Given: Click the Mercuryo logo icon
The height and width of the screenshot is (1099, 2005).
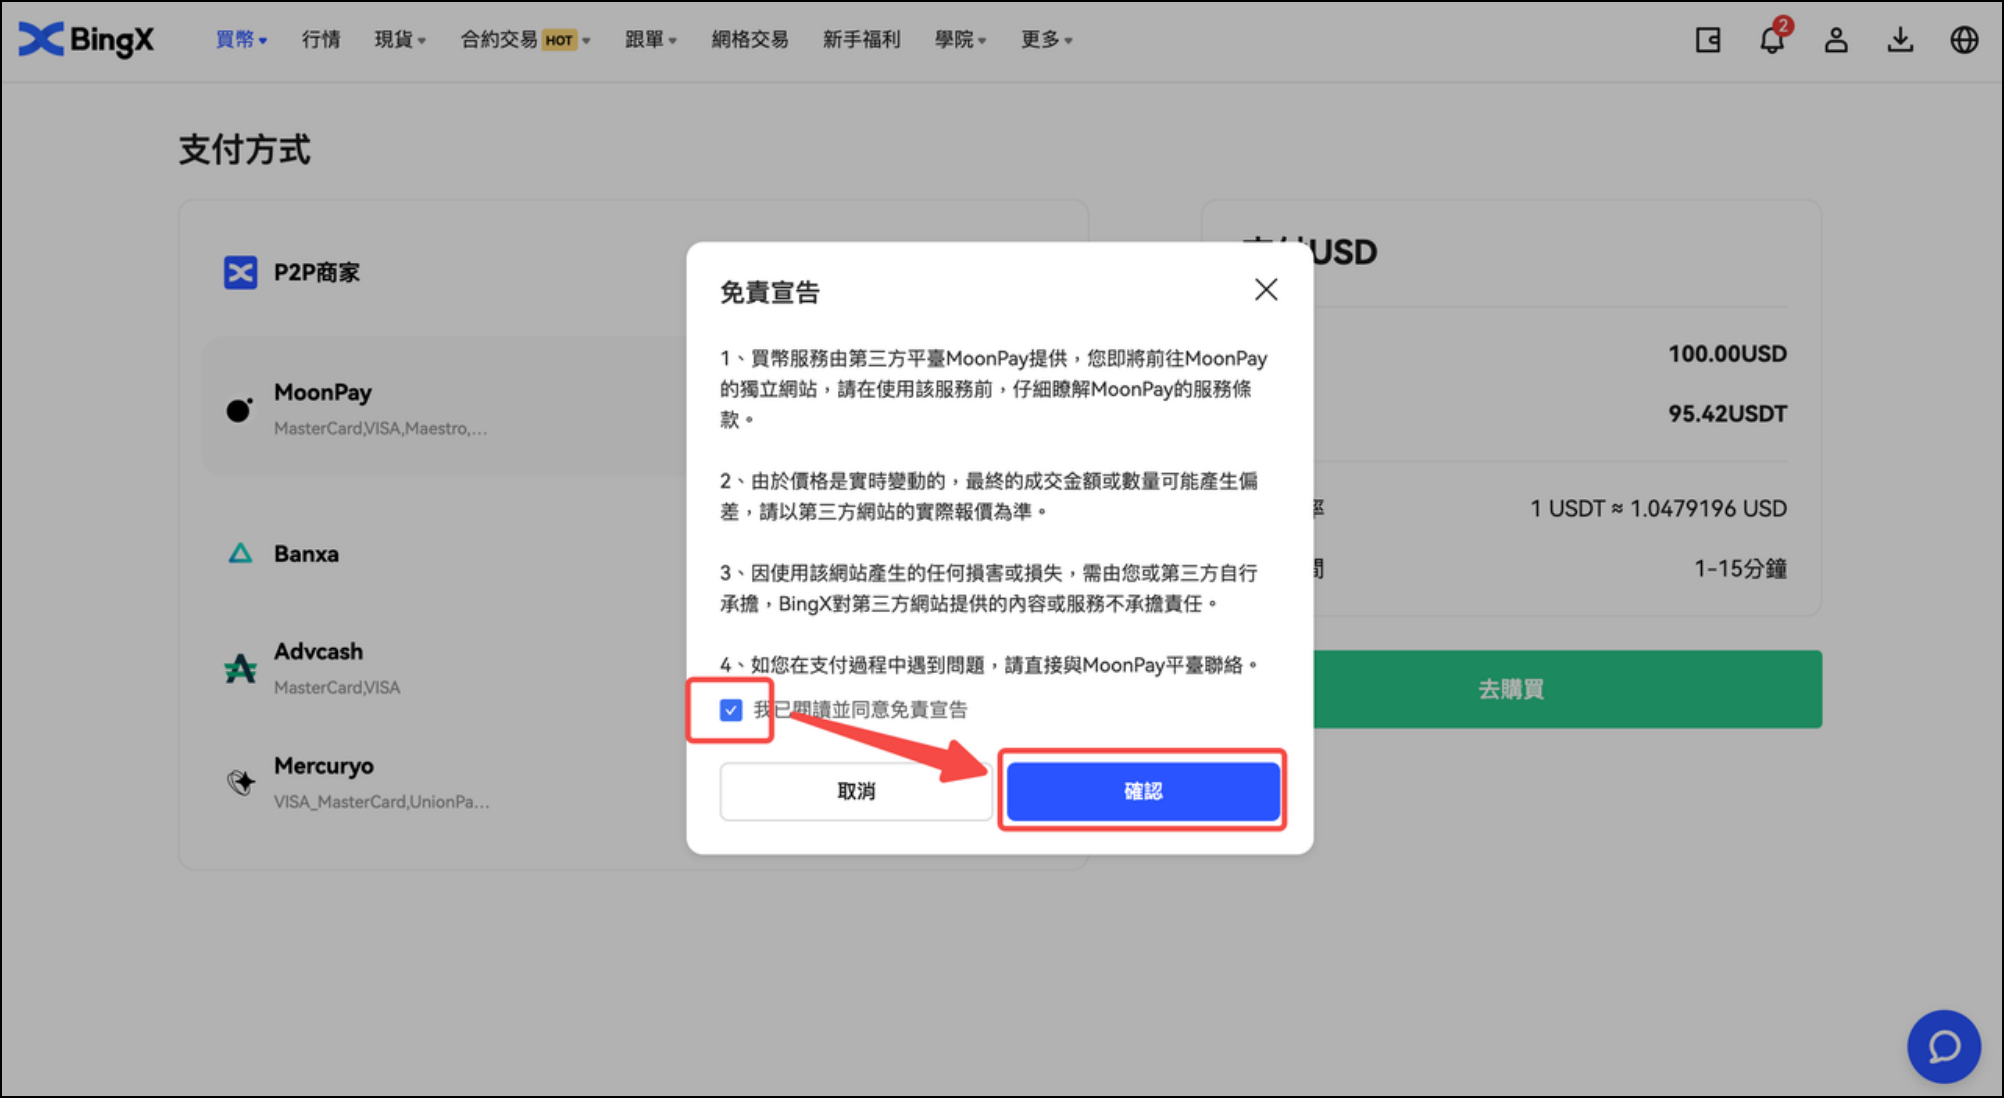Looking at the screenshot, I should point(240,782).
